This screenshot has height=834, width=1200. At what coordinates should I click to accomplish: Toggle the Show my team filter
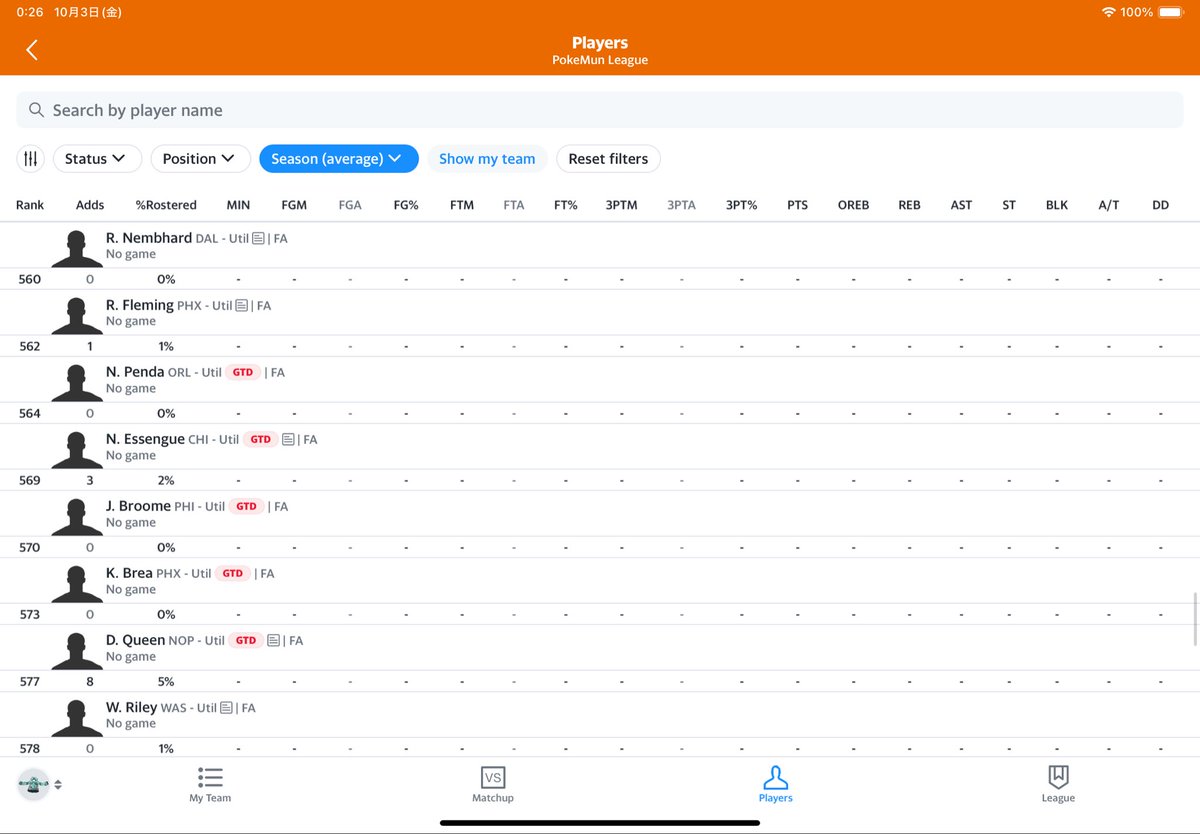tap(487, 159)
